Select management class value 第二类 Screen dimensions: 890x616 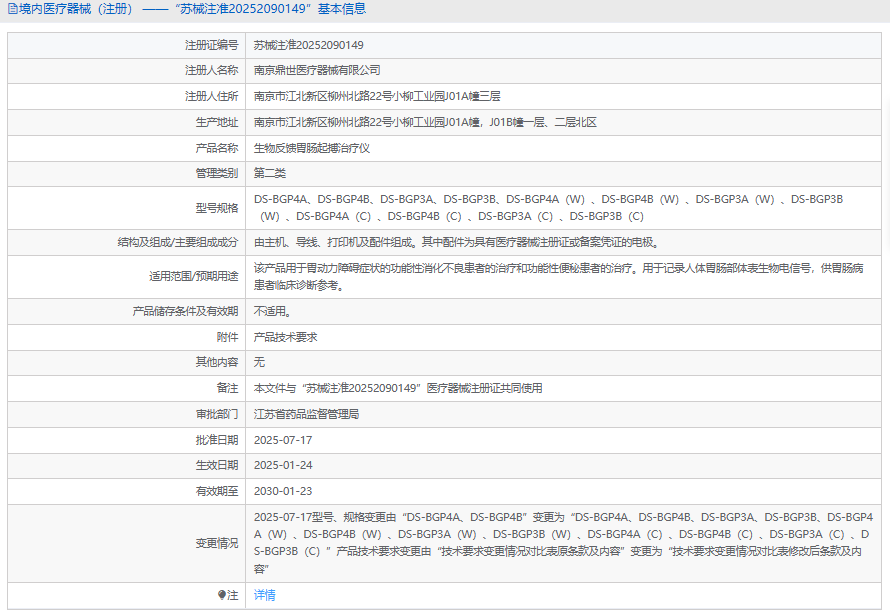(270, 173)
